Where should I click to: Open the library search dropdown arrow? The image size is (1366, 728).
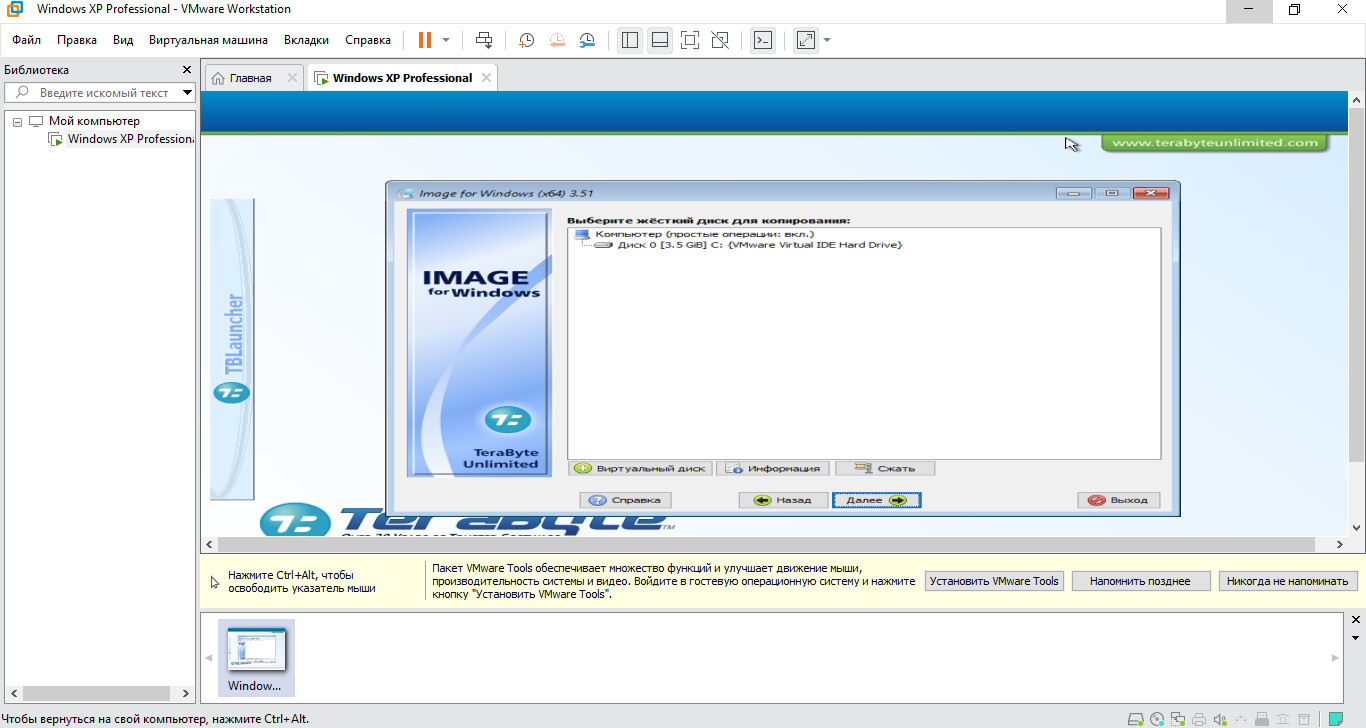pyautogui.click(x=188, y=93)
